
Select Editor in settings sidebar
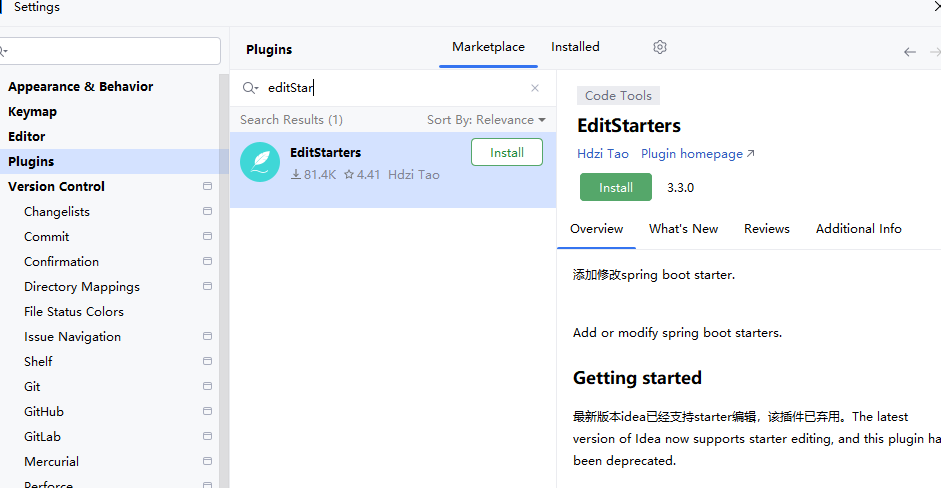coord(26,136)
